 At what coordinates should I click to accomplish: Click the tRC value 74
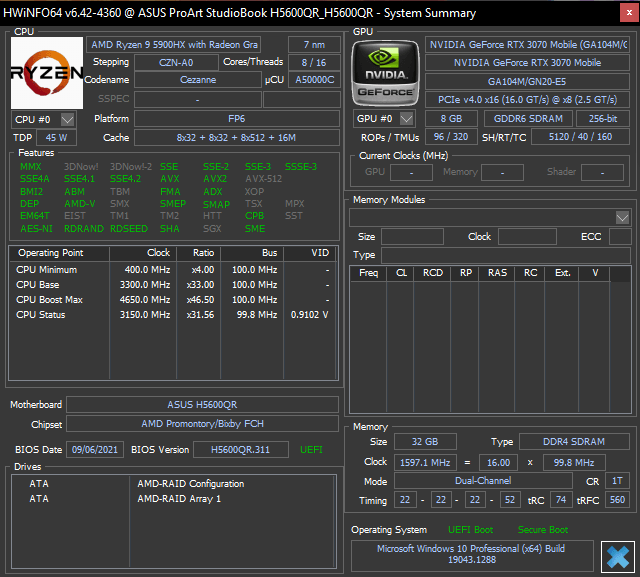(561, 500)
